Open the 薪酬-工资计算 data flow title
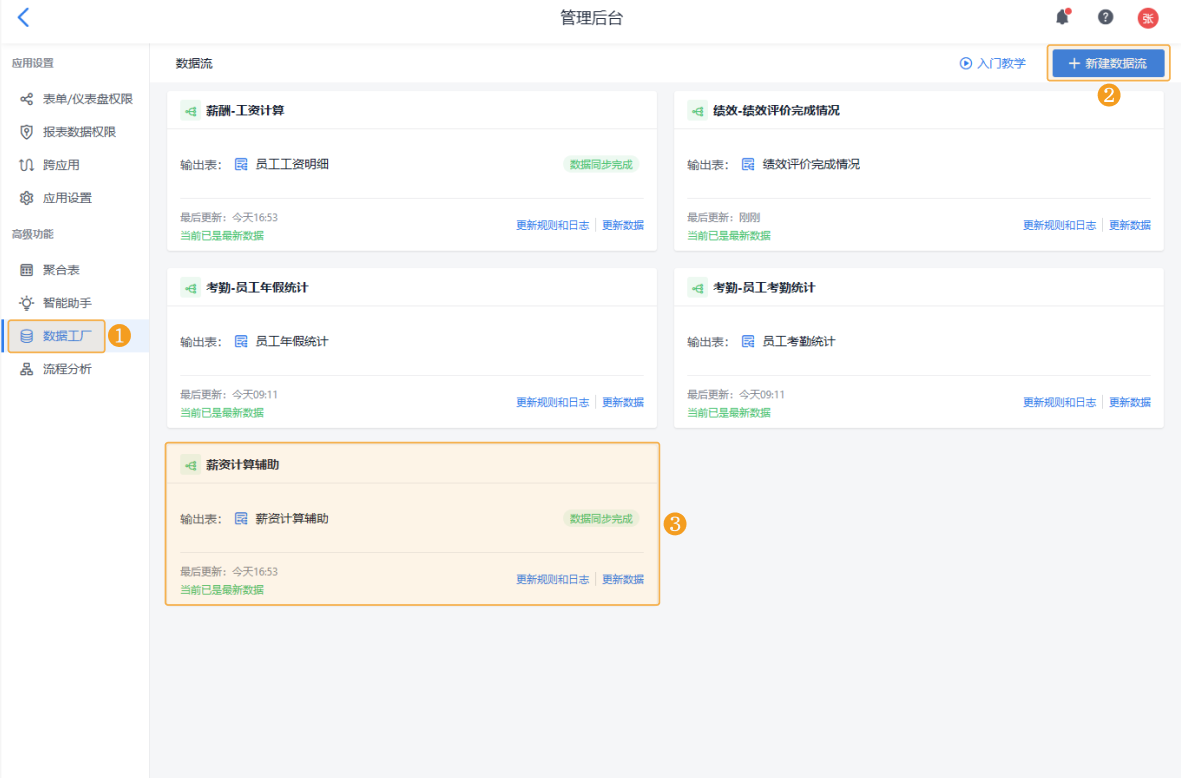Viewport: 1181px width, 778px height. point(246,111)
